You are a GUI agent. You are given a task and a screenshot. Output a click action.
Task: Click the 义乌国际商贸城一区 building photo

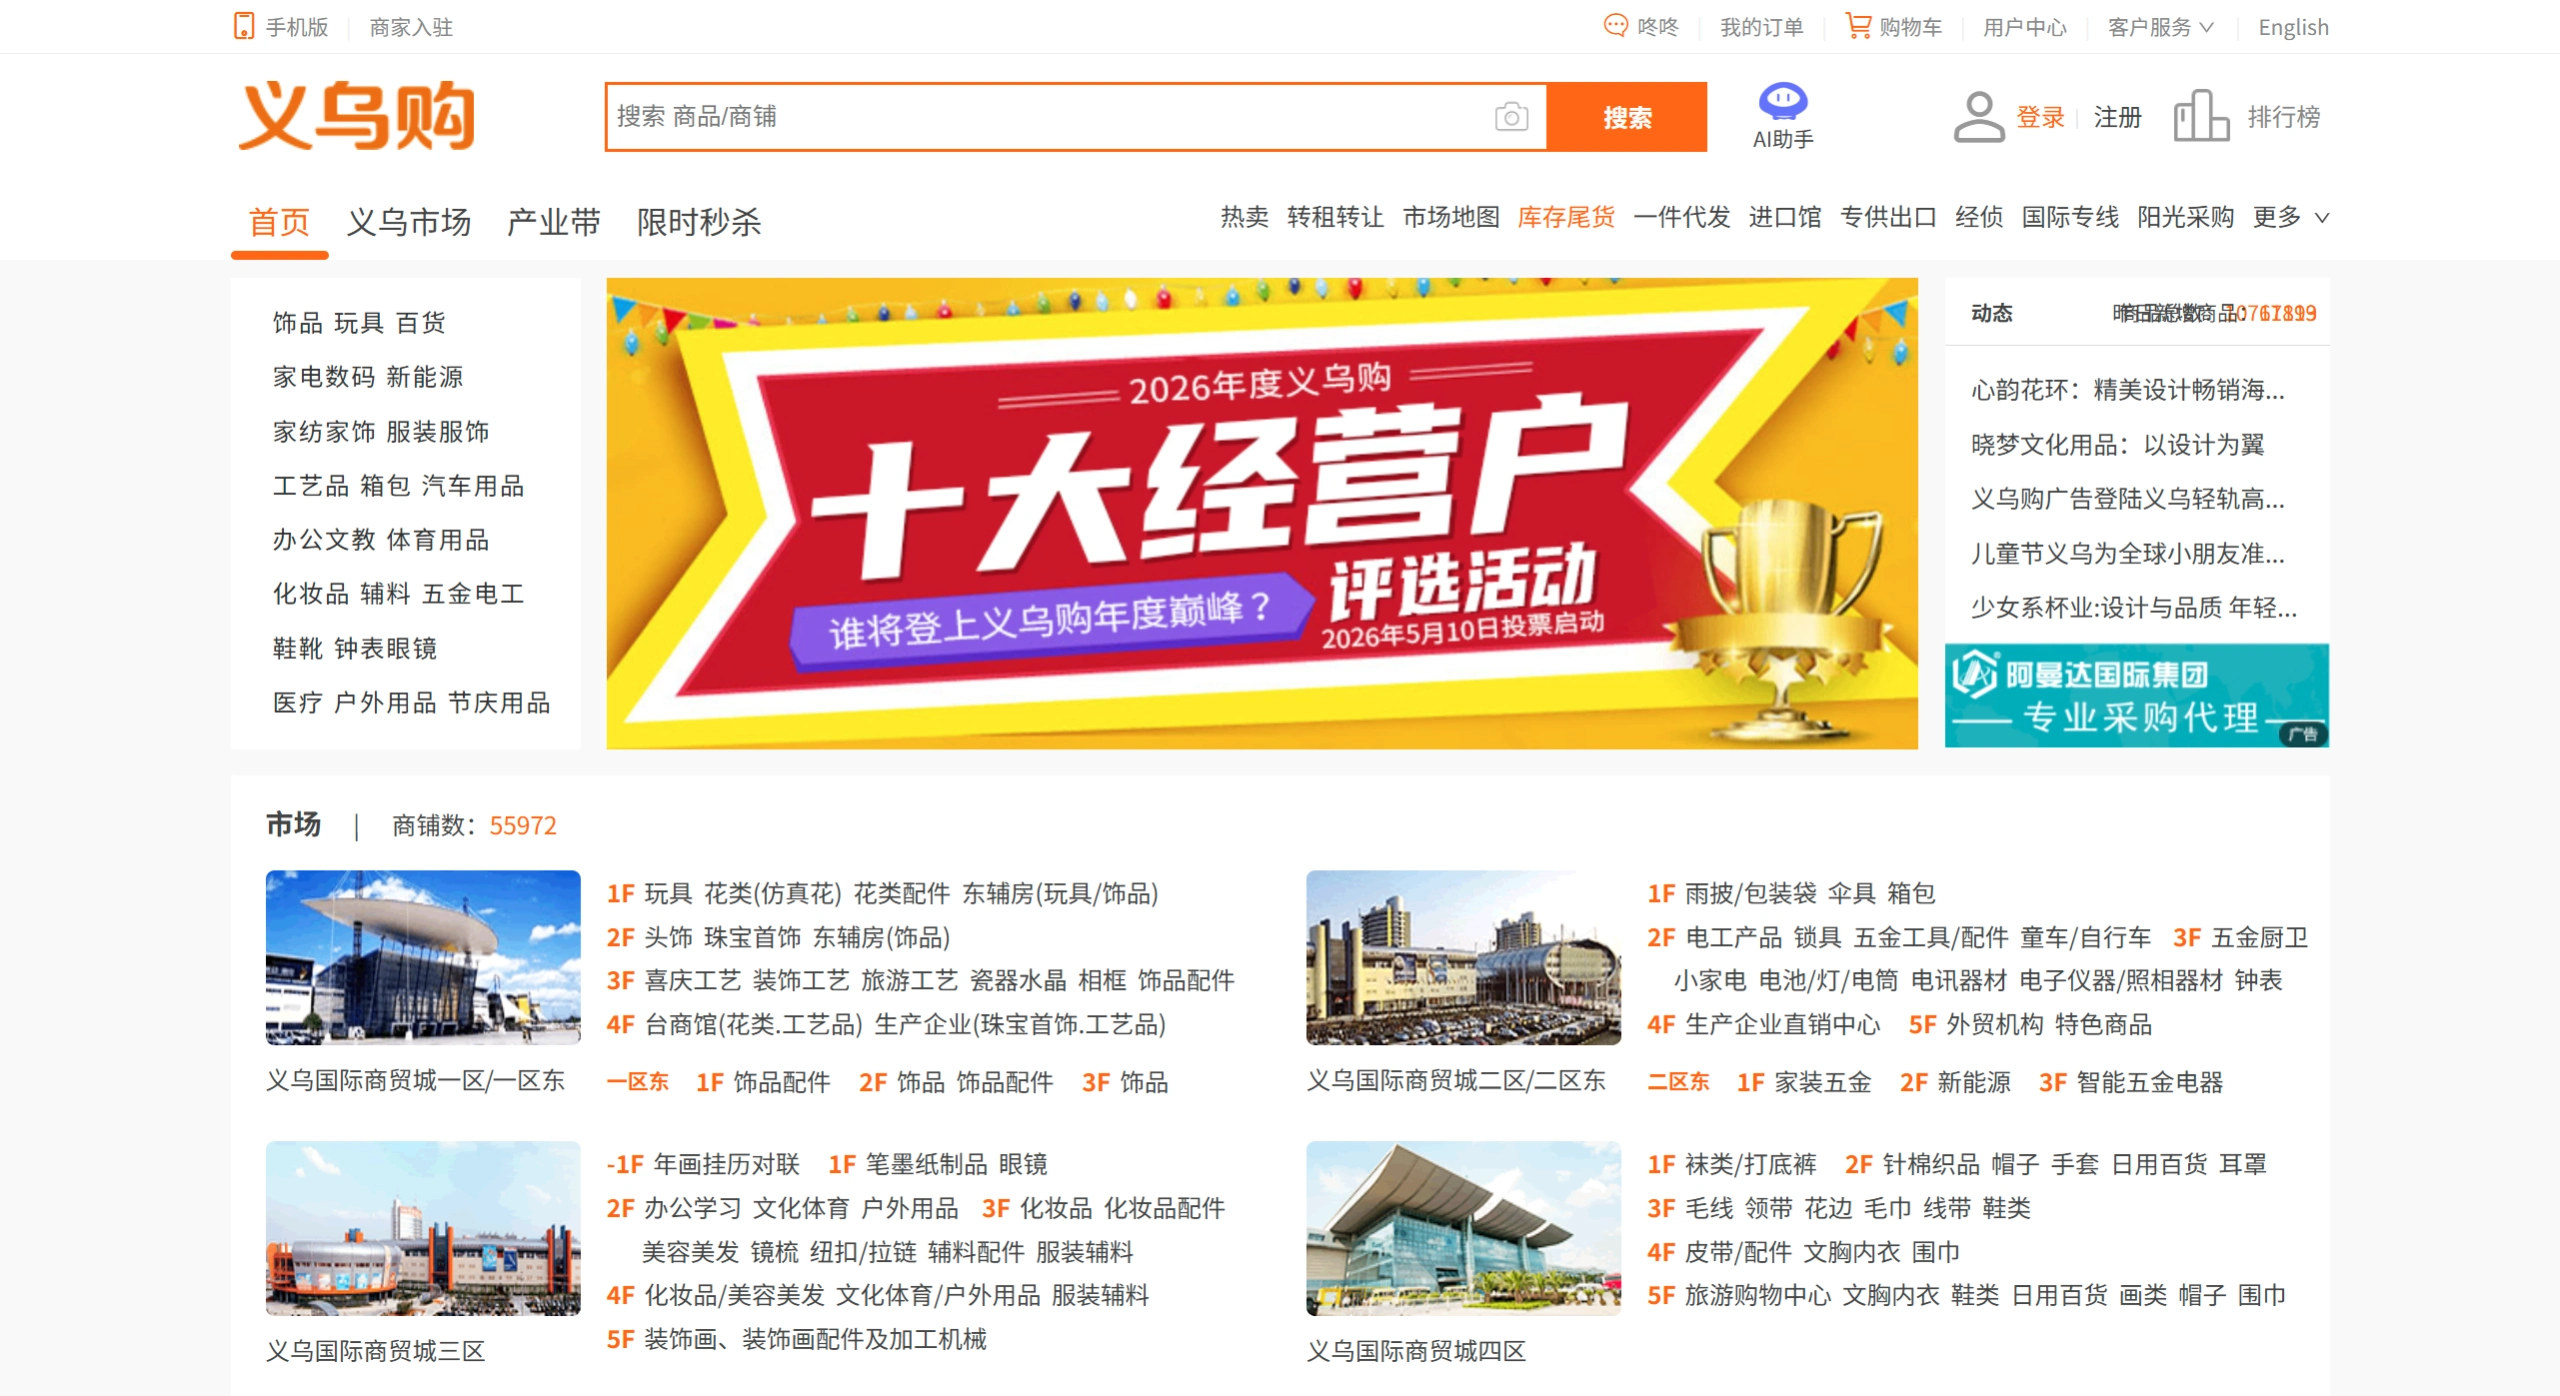pyautogui.click(x=423, y=957)
